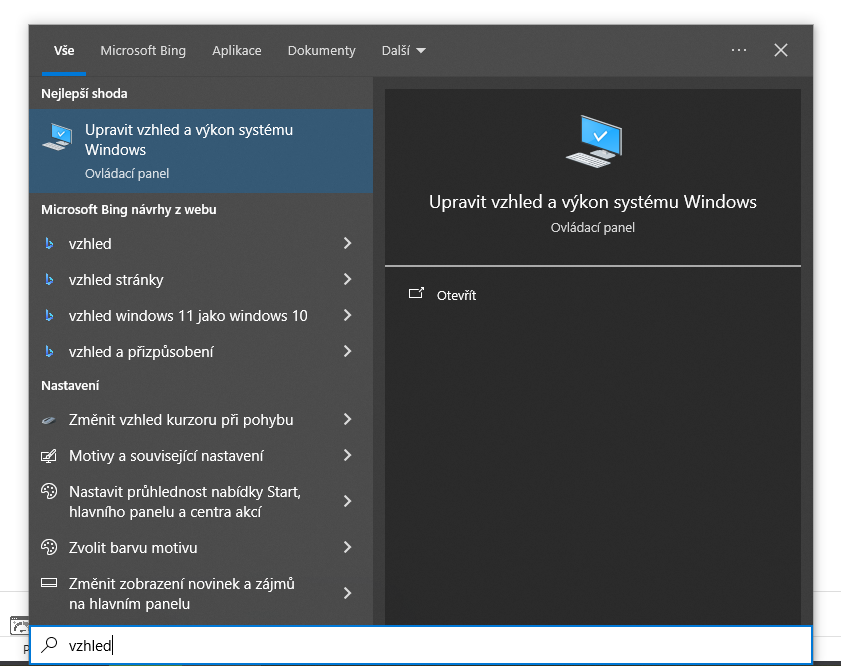Viewport: 841px width, 666px height.
Task: Open suggestion 'vzhled a přizpůsobení'
Action: coord(201,351)
